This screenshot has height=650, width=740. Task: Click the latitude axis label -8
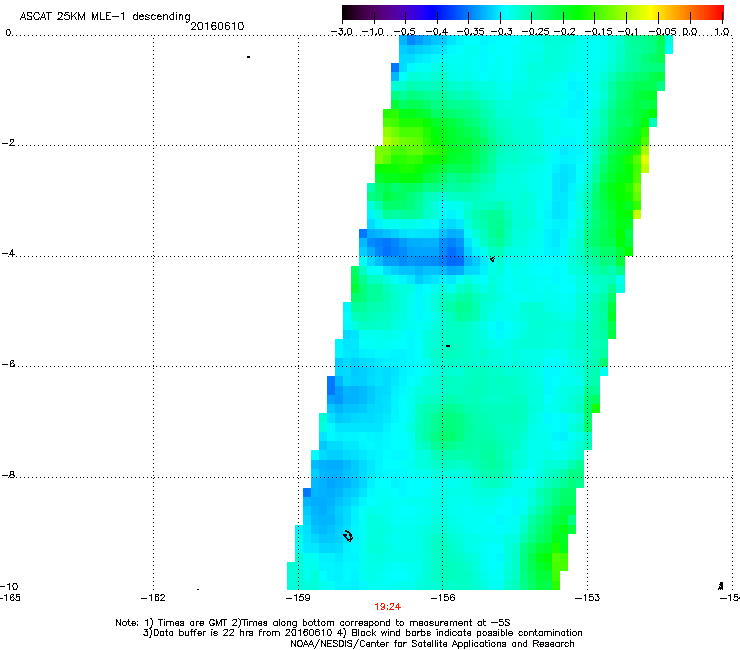pos(8,474)
